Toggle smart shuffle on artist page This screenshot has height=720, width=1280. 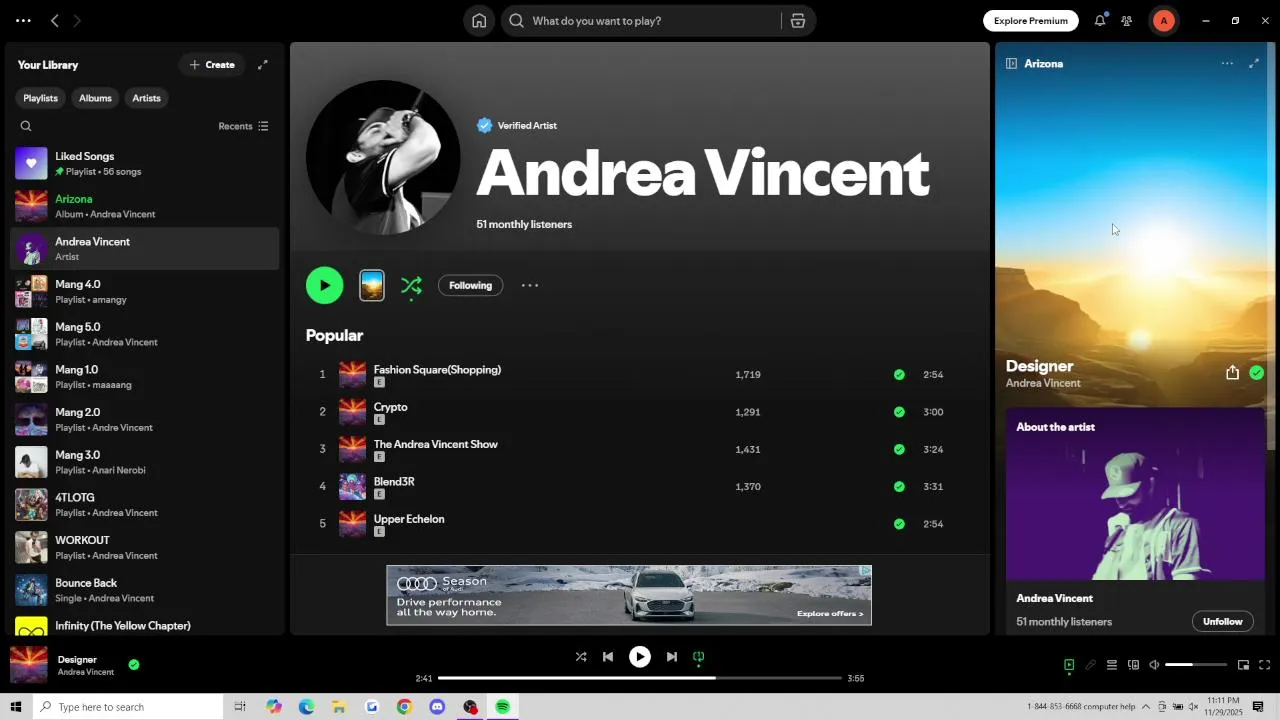(x=411, y=286)
